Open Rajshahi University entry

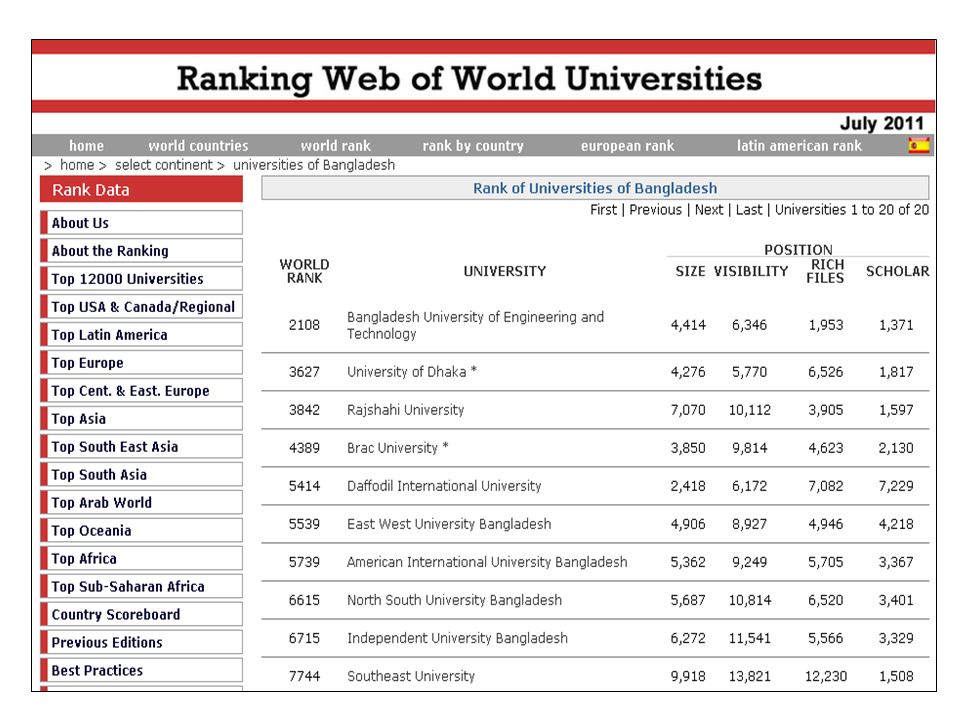click(405, 410)
